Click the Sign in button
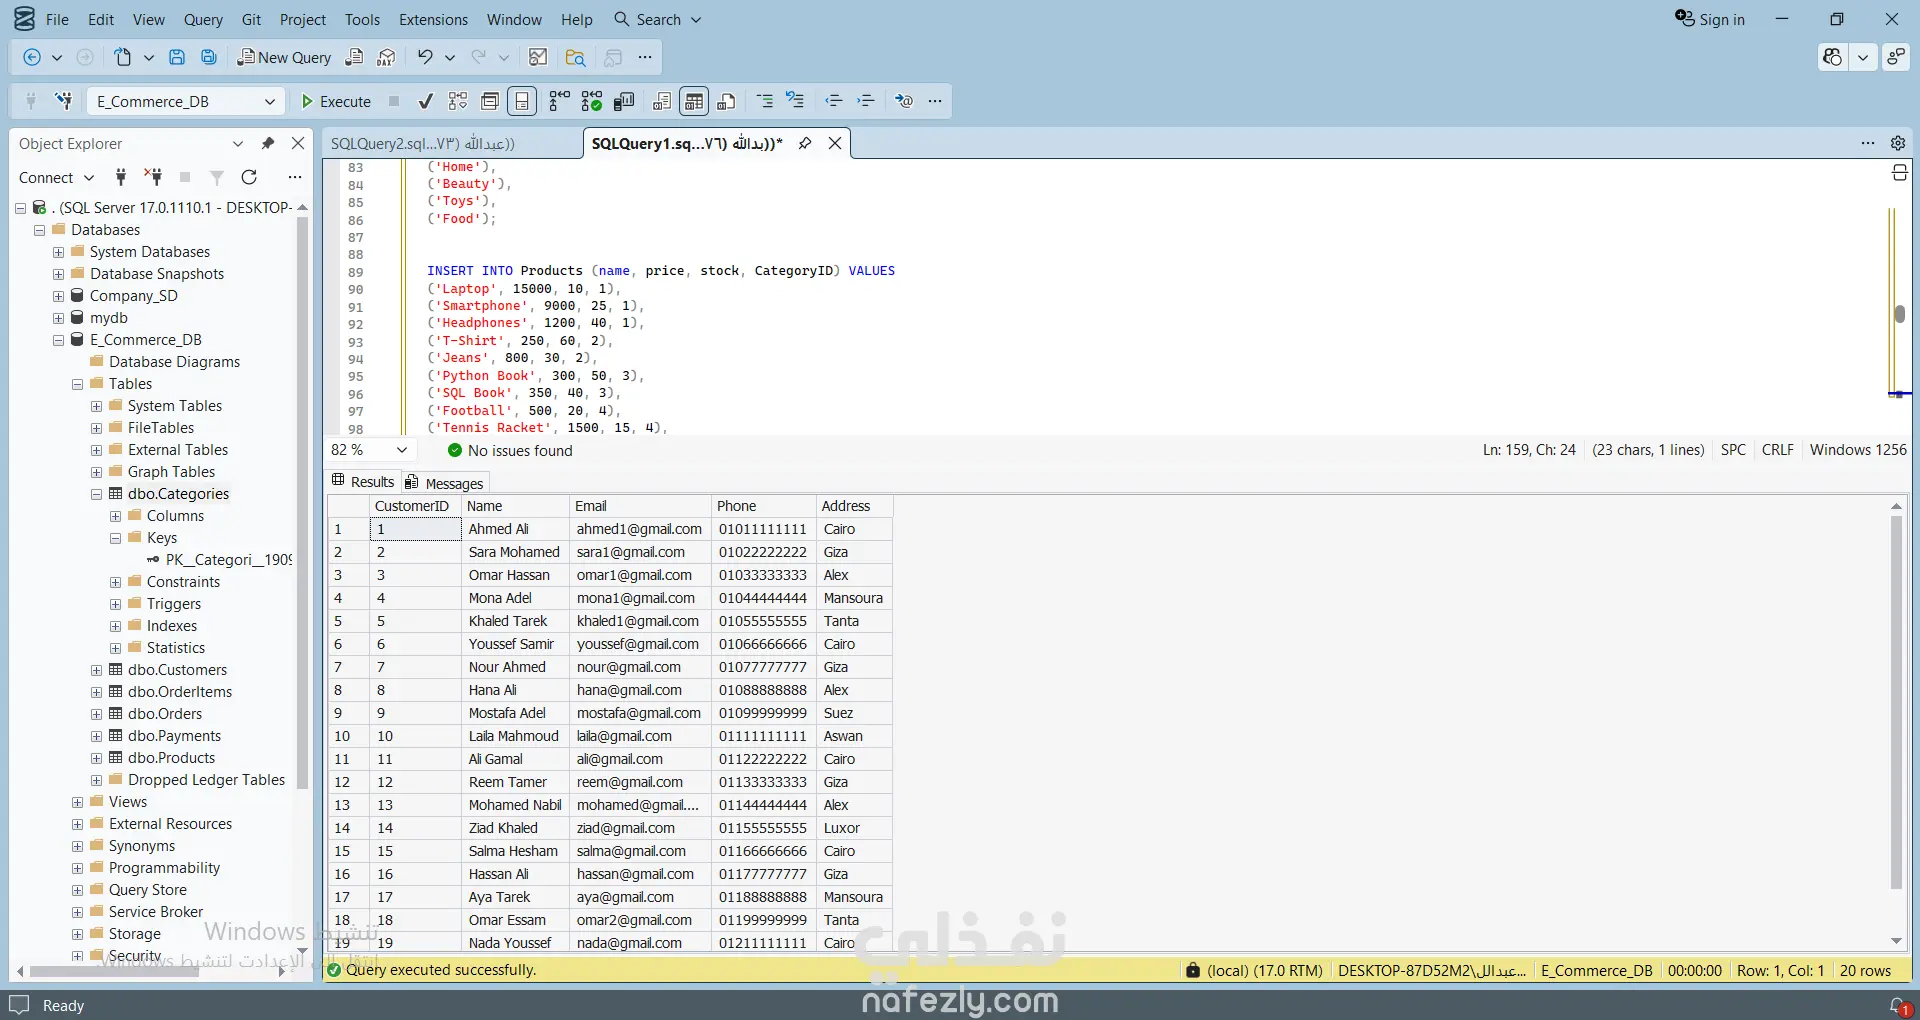The image size is (1920, 1020). coord(1710,19)
